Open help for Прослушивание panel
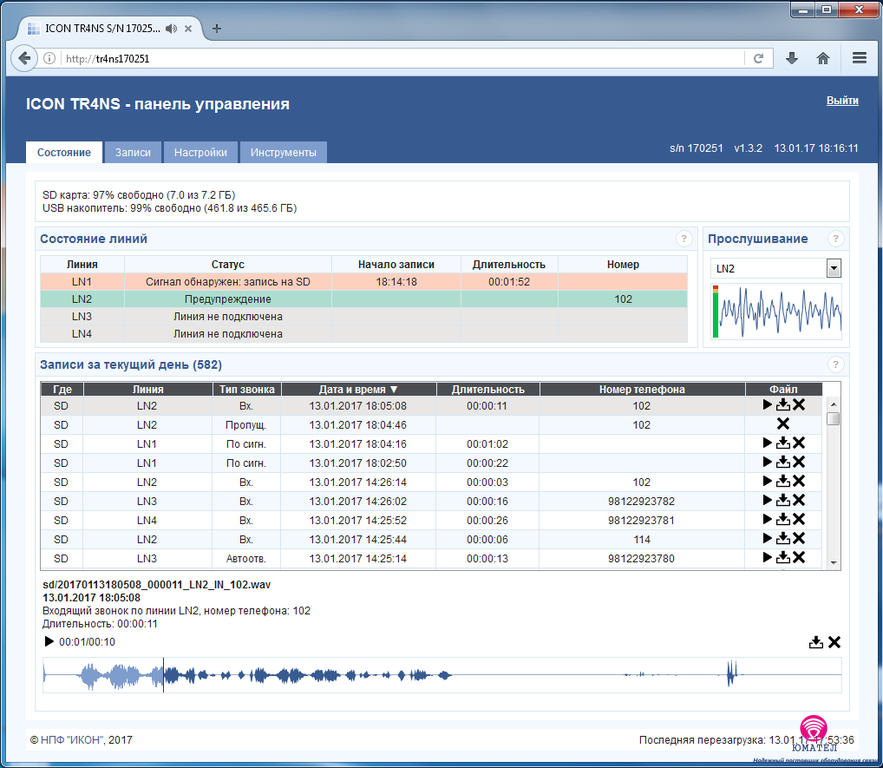The width and height of the screenshot is (883, 768). (x=835, y=239)
